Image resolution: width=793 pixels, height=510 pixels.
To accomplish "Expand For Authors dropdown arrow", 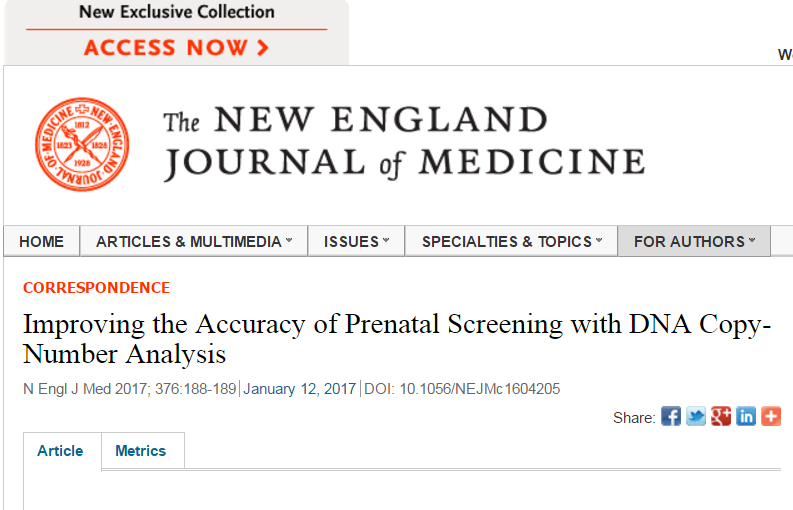I will point(752,240).
